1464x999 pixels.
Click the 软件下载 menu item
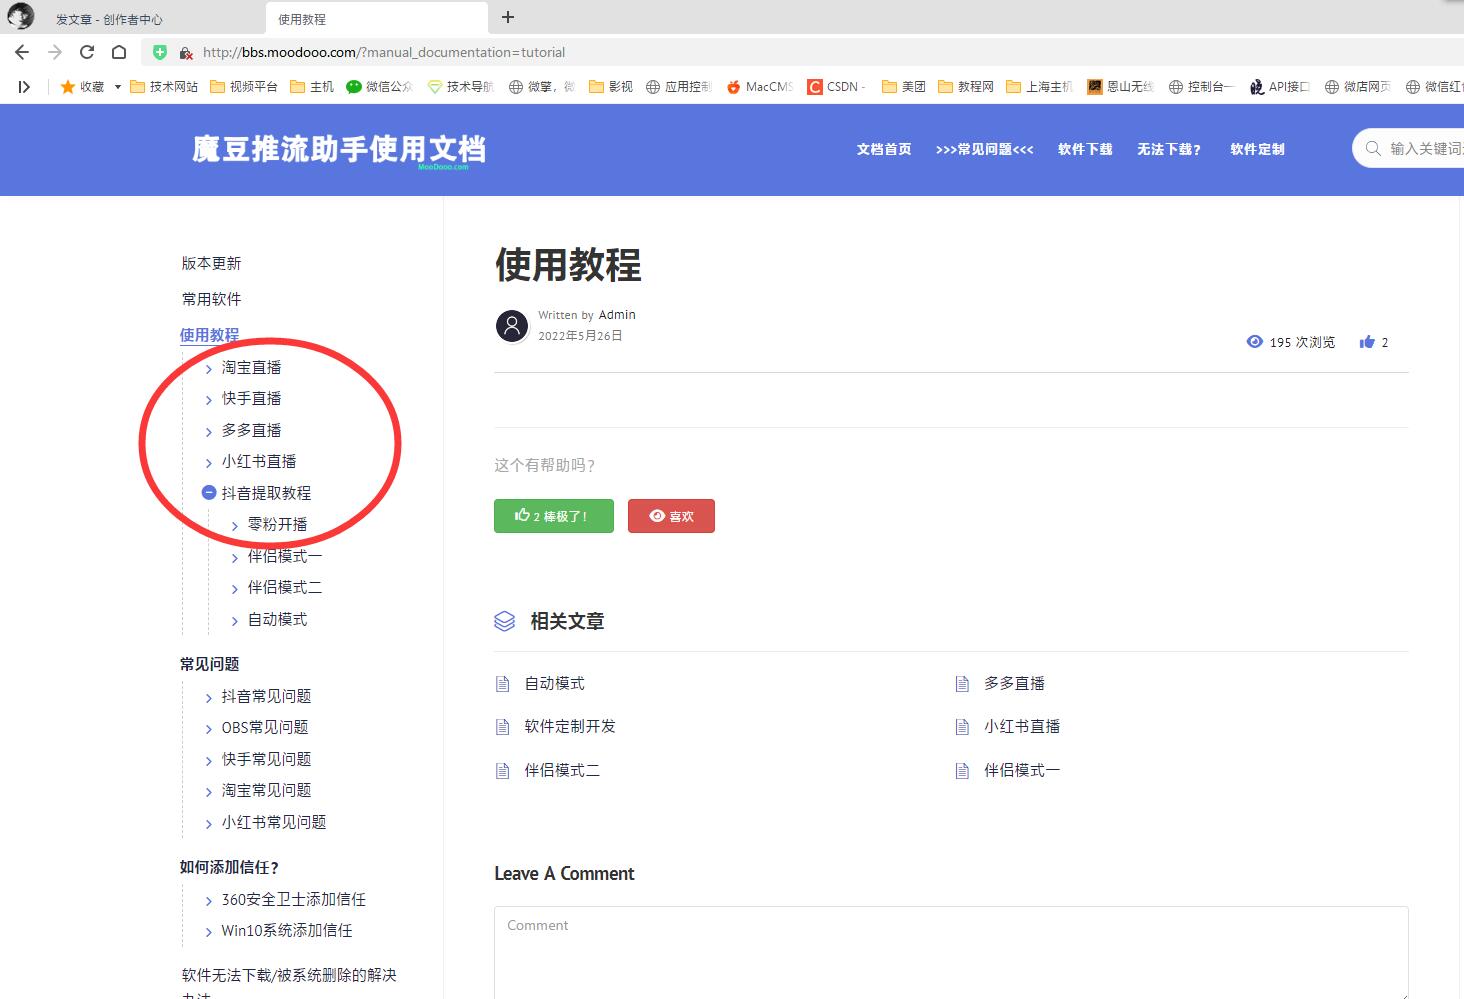[1084, 148]
